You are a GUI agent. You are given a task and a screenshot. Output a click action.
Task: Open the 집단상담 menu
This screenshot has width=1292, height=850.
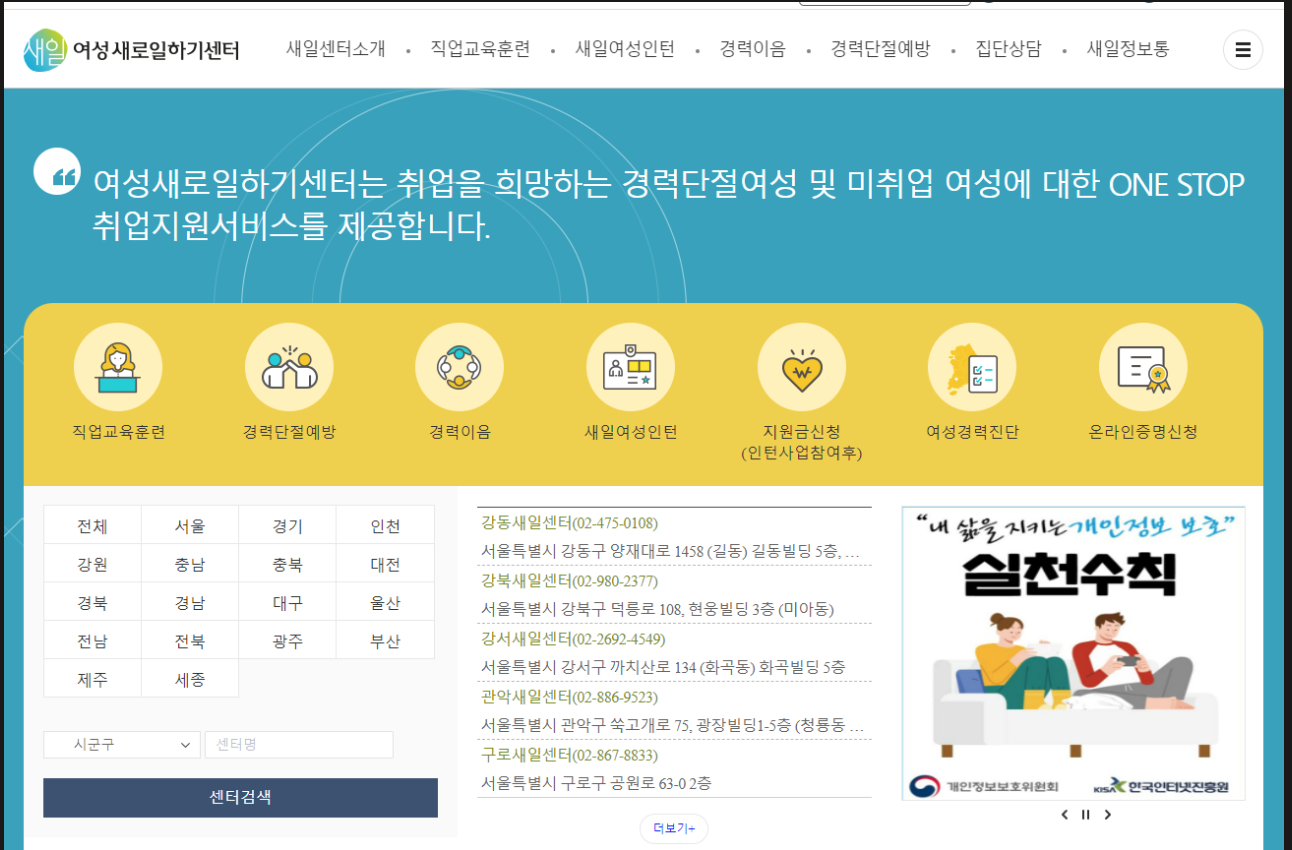pos(1008,49)
